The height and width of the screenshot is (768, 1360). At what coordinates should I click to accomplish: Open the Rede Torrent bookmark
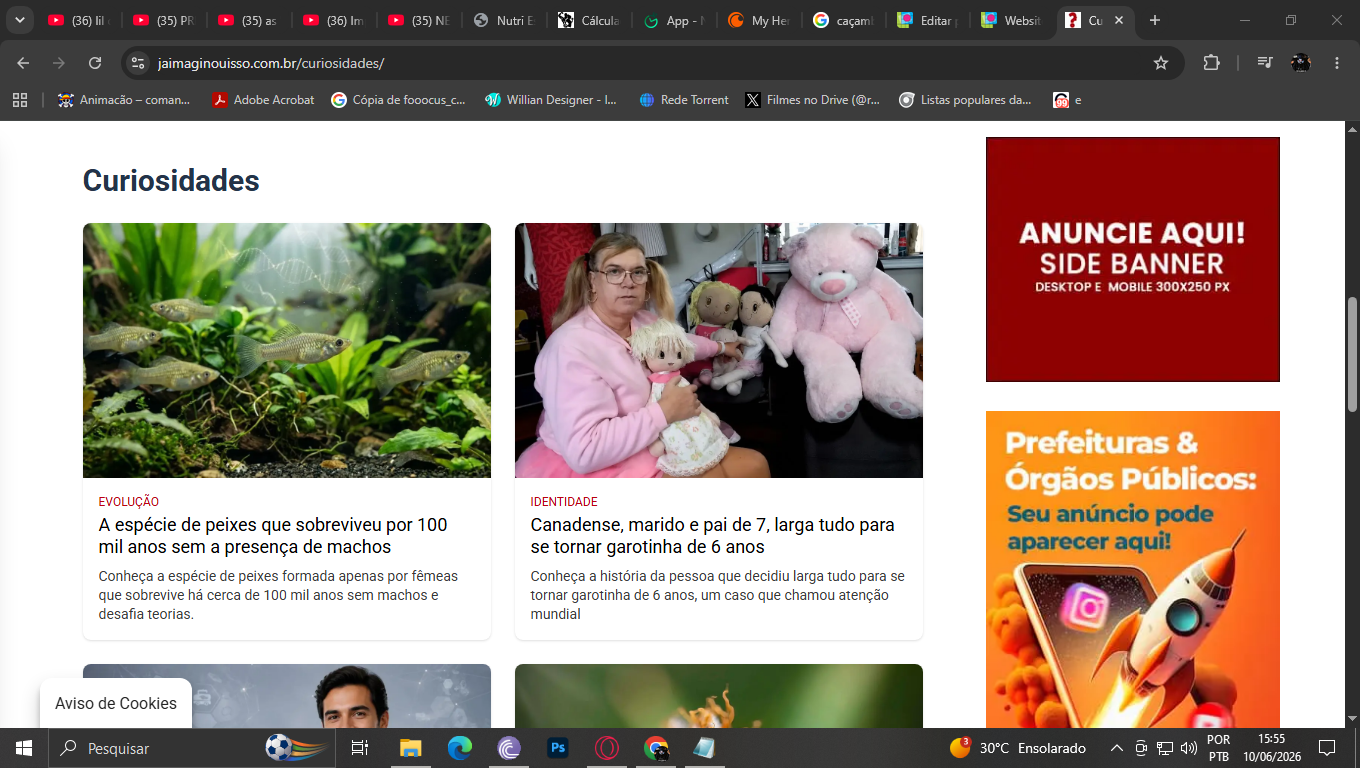click(x=684, y=100)
